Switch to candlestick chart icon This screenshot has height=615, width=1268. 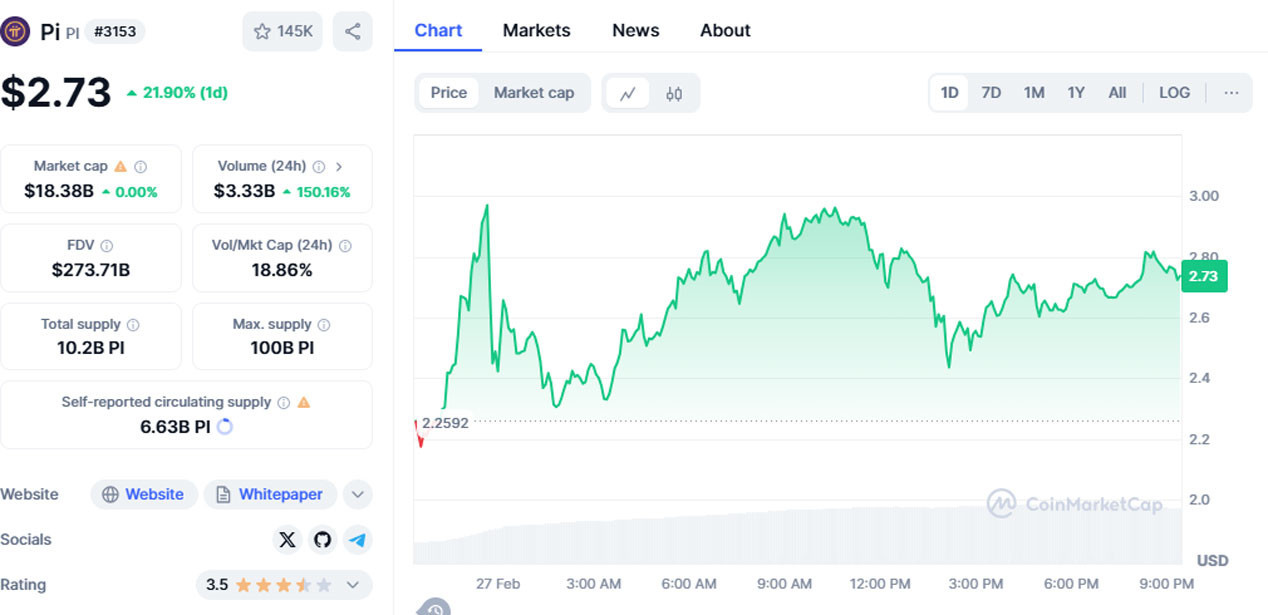coord(674,93)
